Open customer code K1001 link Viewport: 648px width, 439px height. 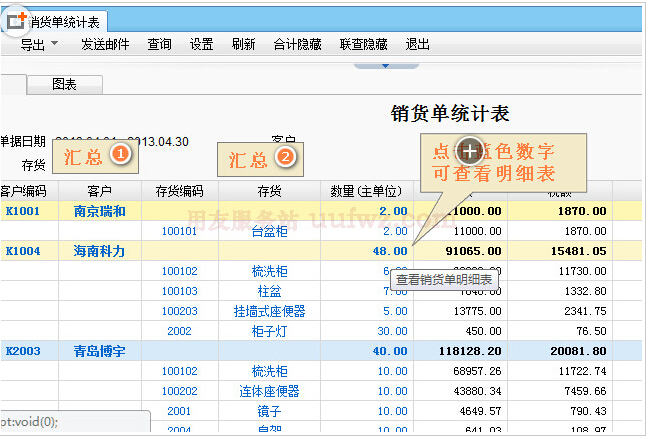23,211
